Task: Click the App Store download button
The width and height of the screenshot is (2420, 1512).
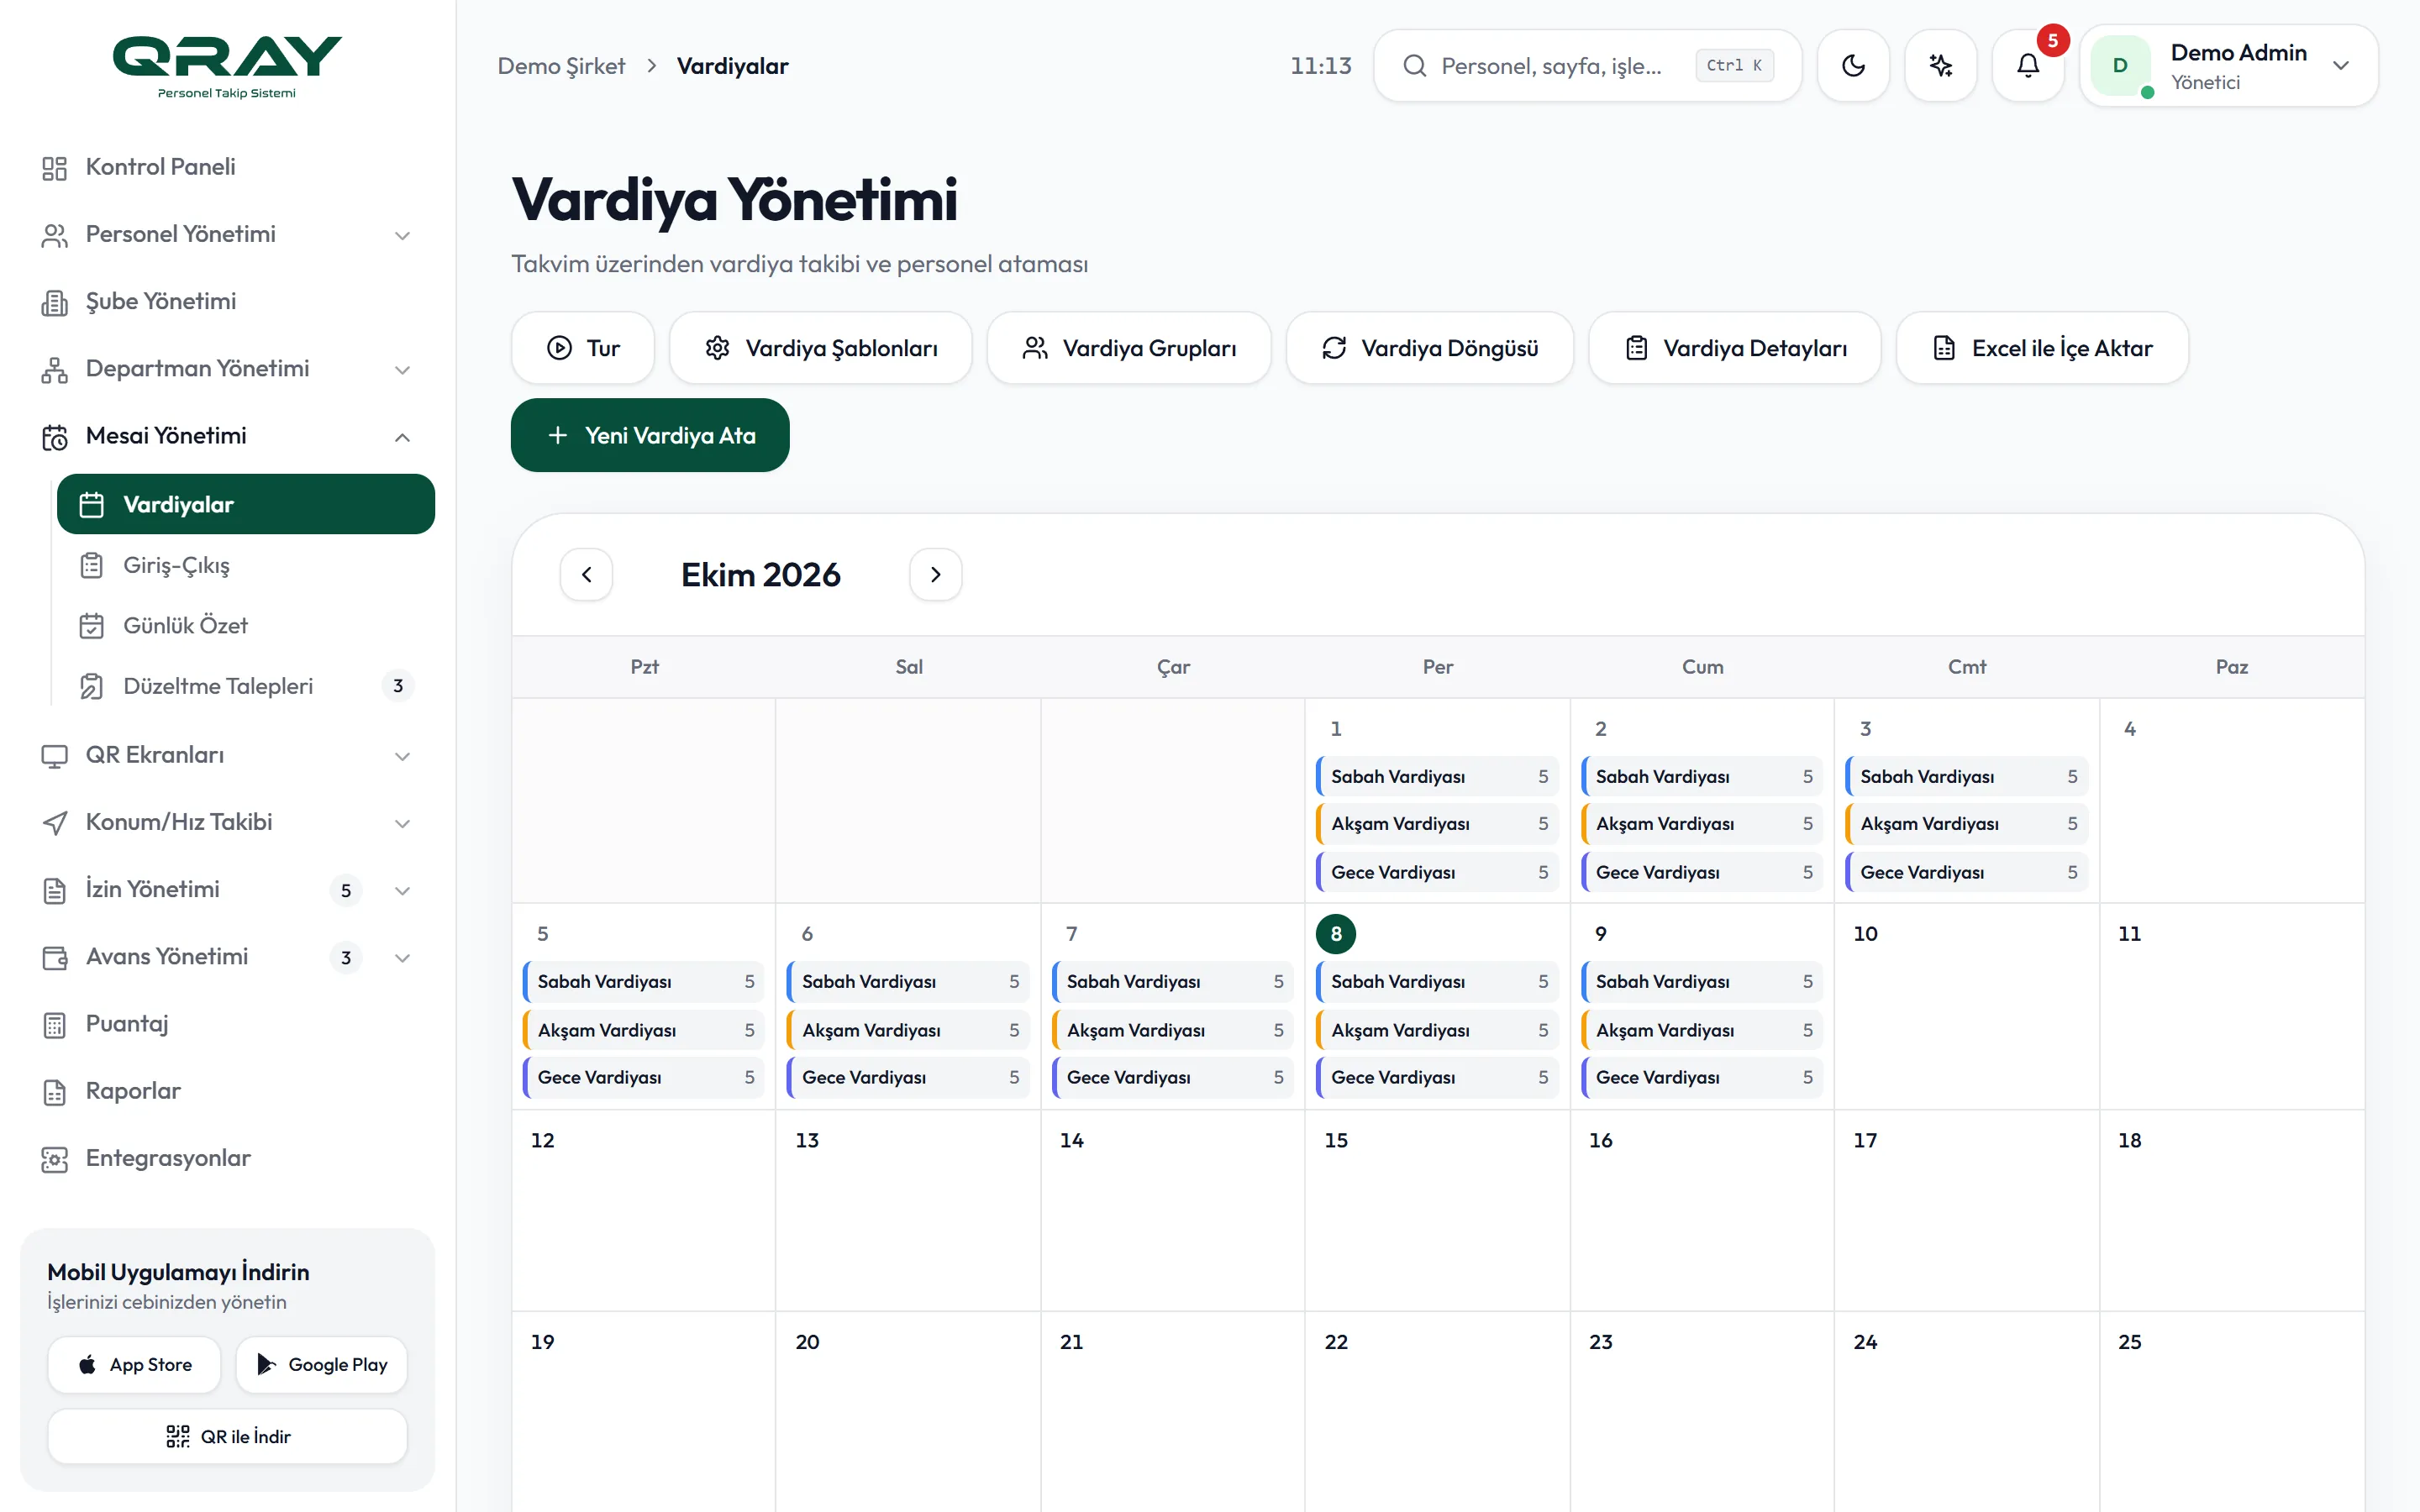Action: tap(134, 1365)
